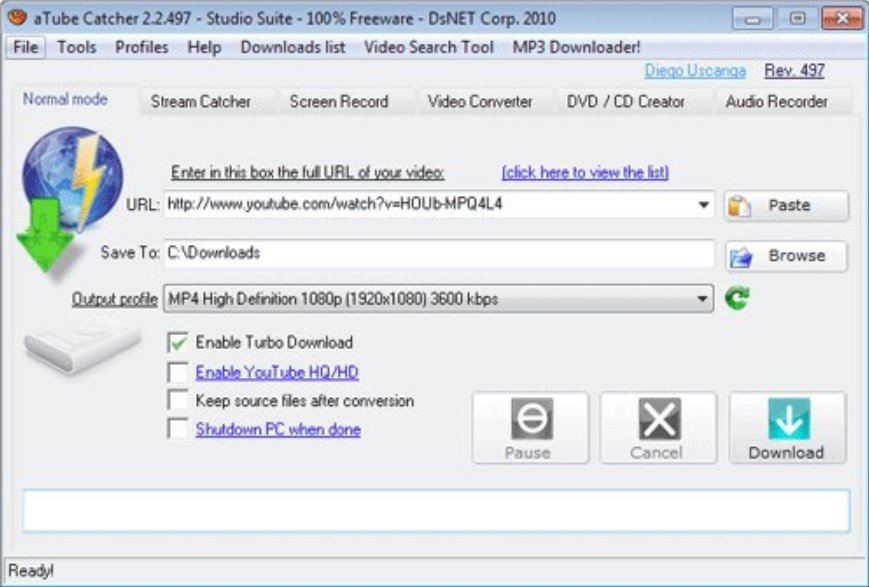
Task: Open the Enable YouTube HQ/HD link
Action: pos(277,372)
